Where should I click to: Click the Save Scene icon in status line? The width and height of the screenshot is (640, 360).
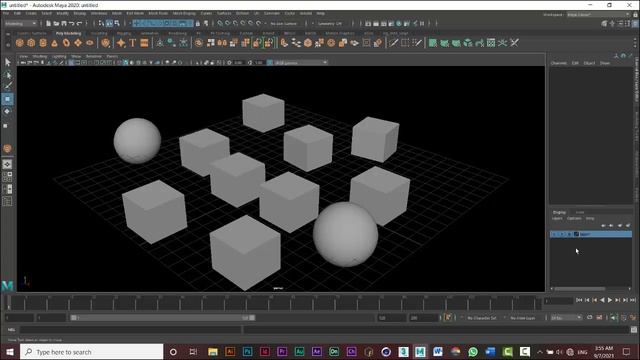64,24
